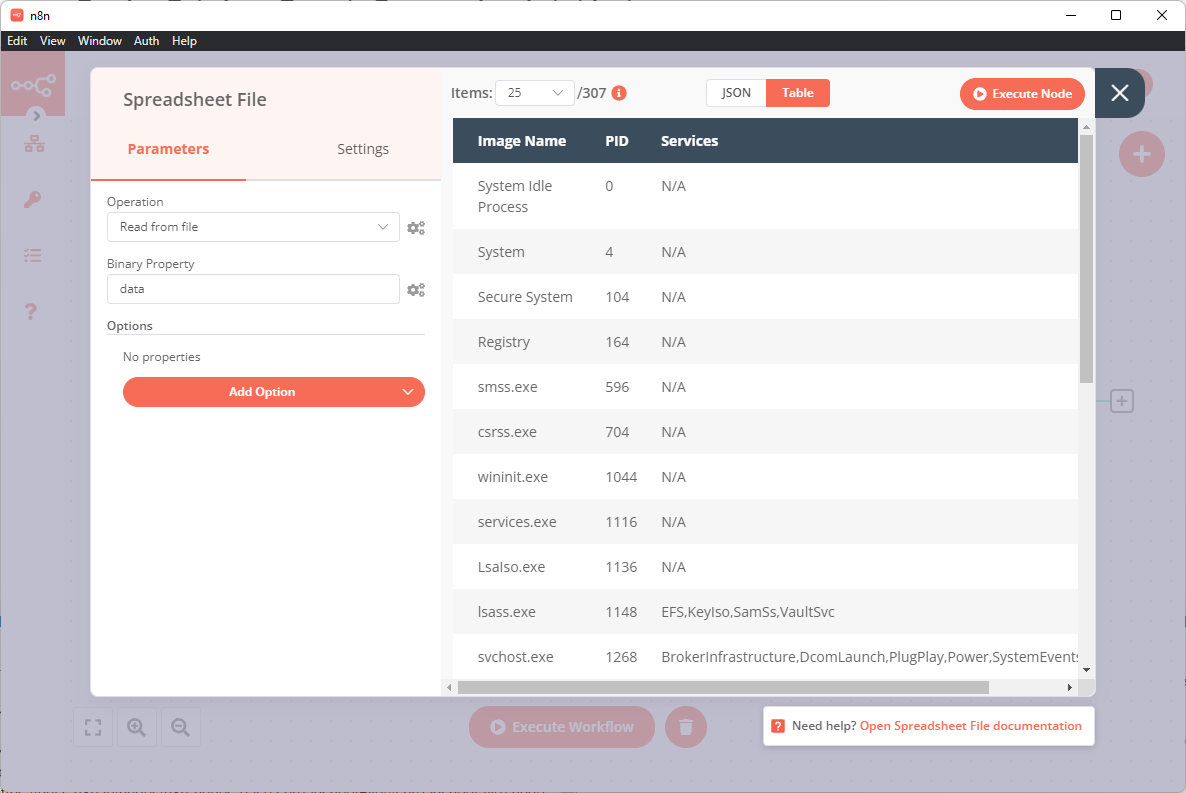Open the network templates sidebar icon
The height and width of the screenshot is (793, 1186).
click(x=34, y=144)
